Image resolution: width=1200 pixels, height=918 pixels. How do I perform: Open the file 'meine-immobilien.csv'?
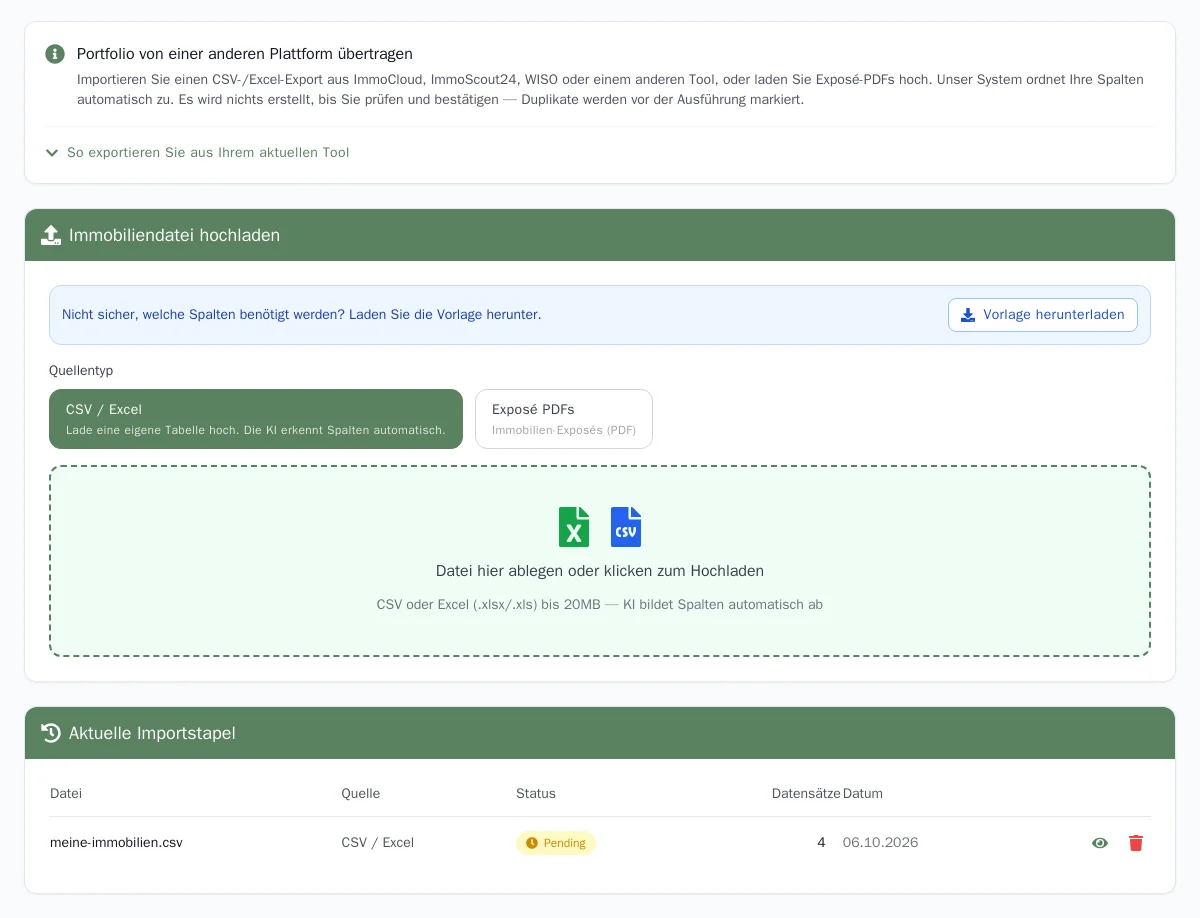coord(116,843)
